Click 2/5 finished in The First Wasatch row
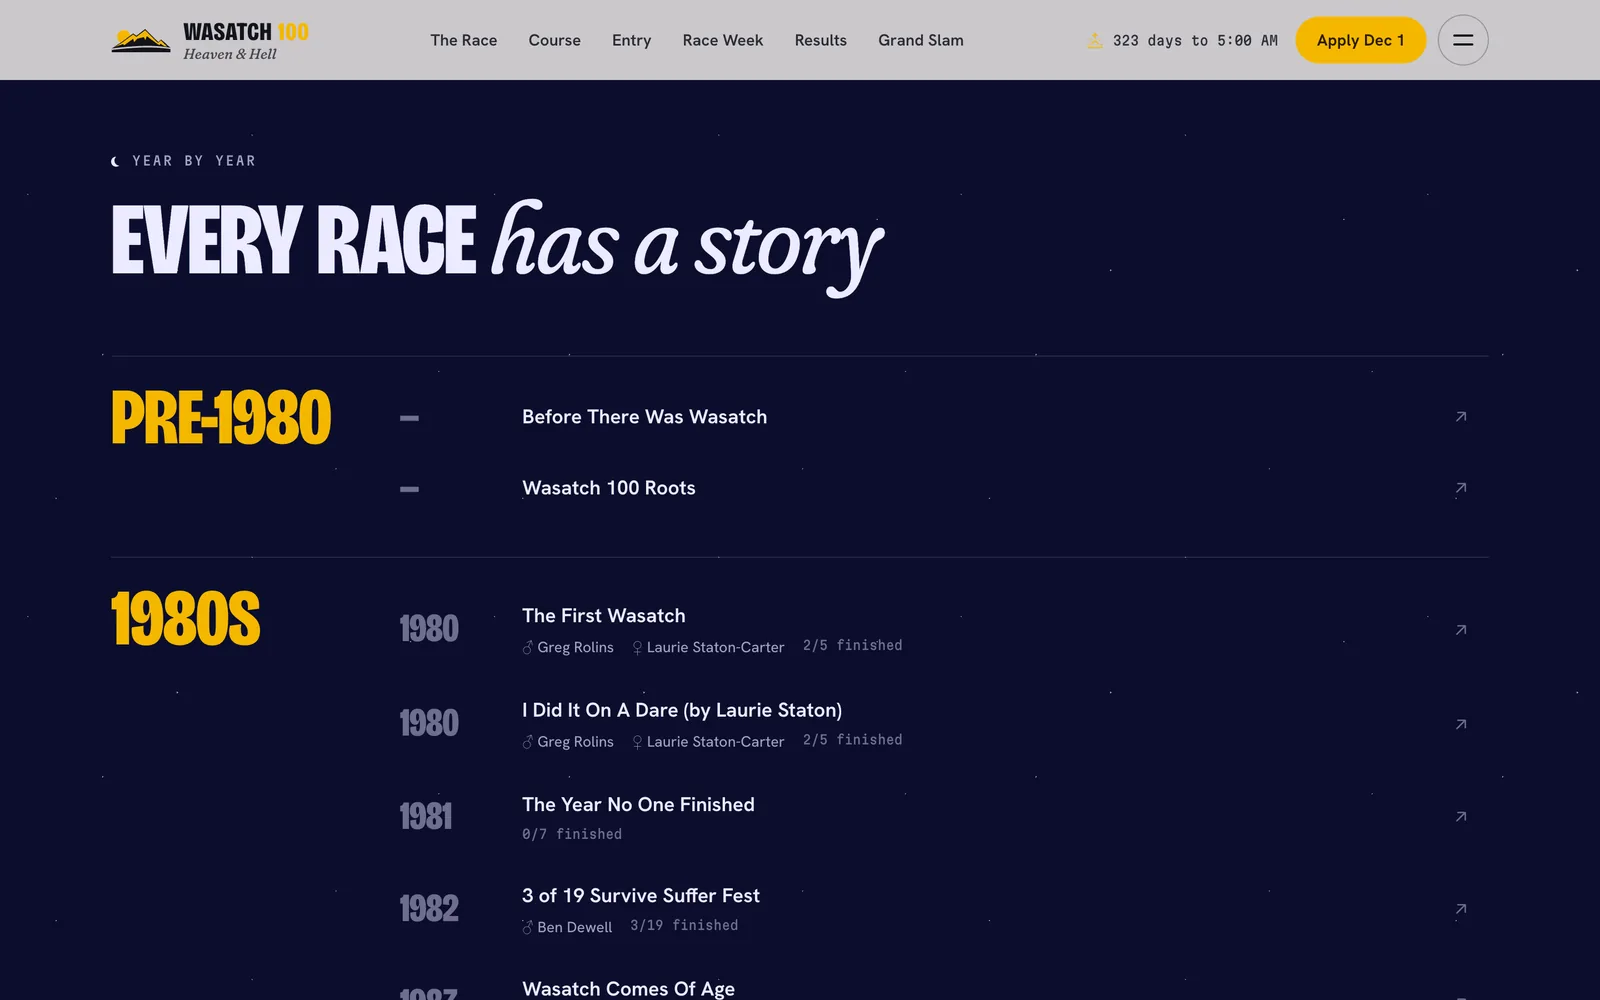The width and height of the screenshot is (1600, 1000). point(852,646)
